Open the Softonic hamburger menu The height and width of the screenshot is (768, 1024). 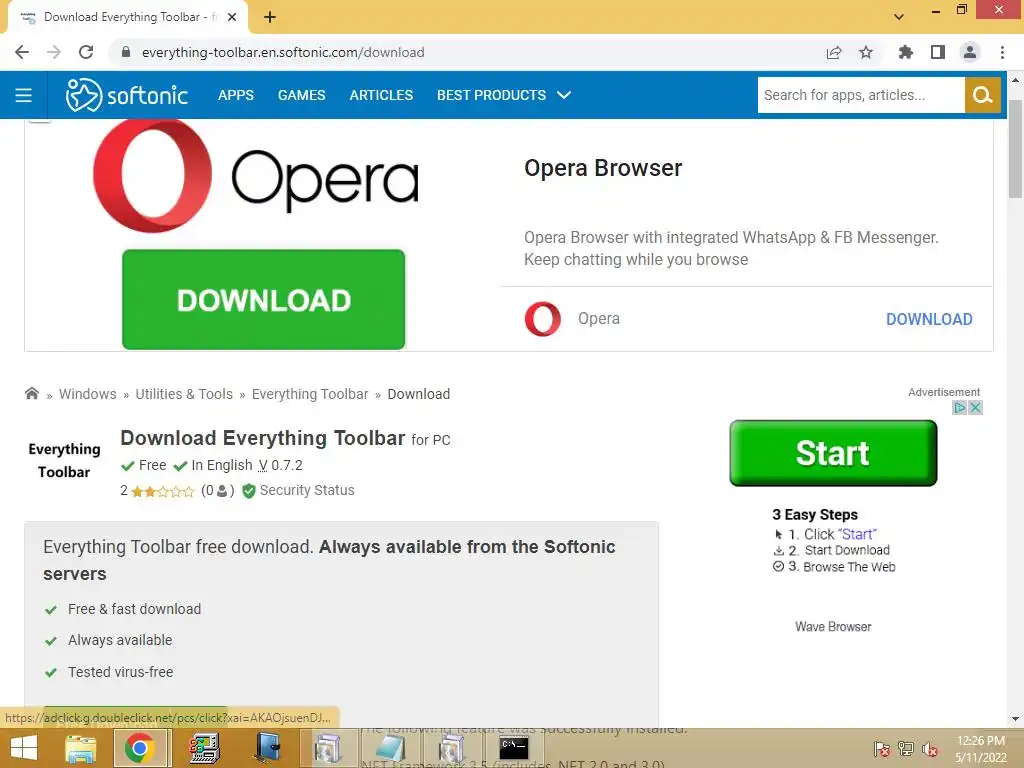[24, 95]
